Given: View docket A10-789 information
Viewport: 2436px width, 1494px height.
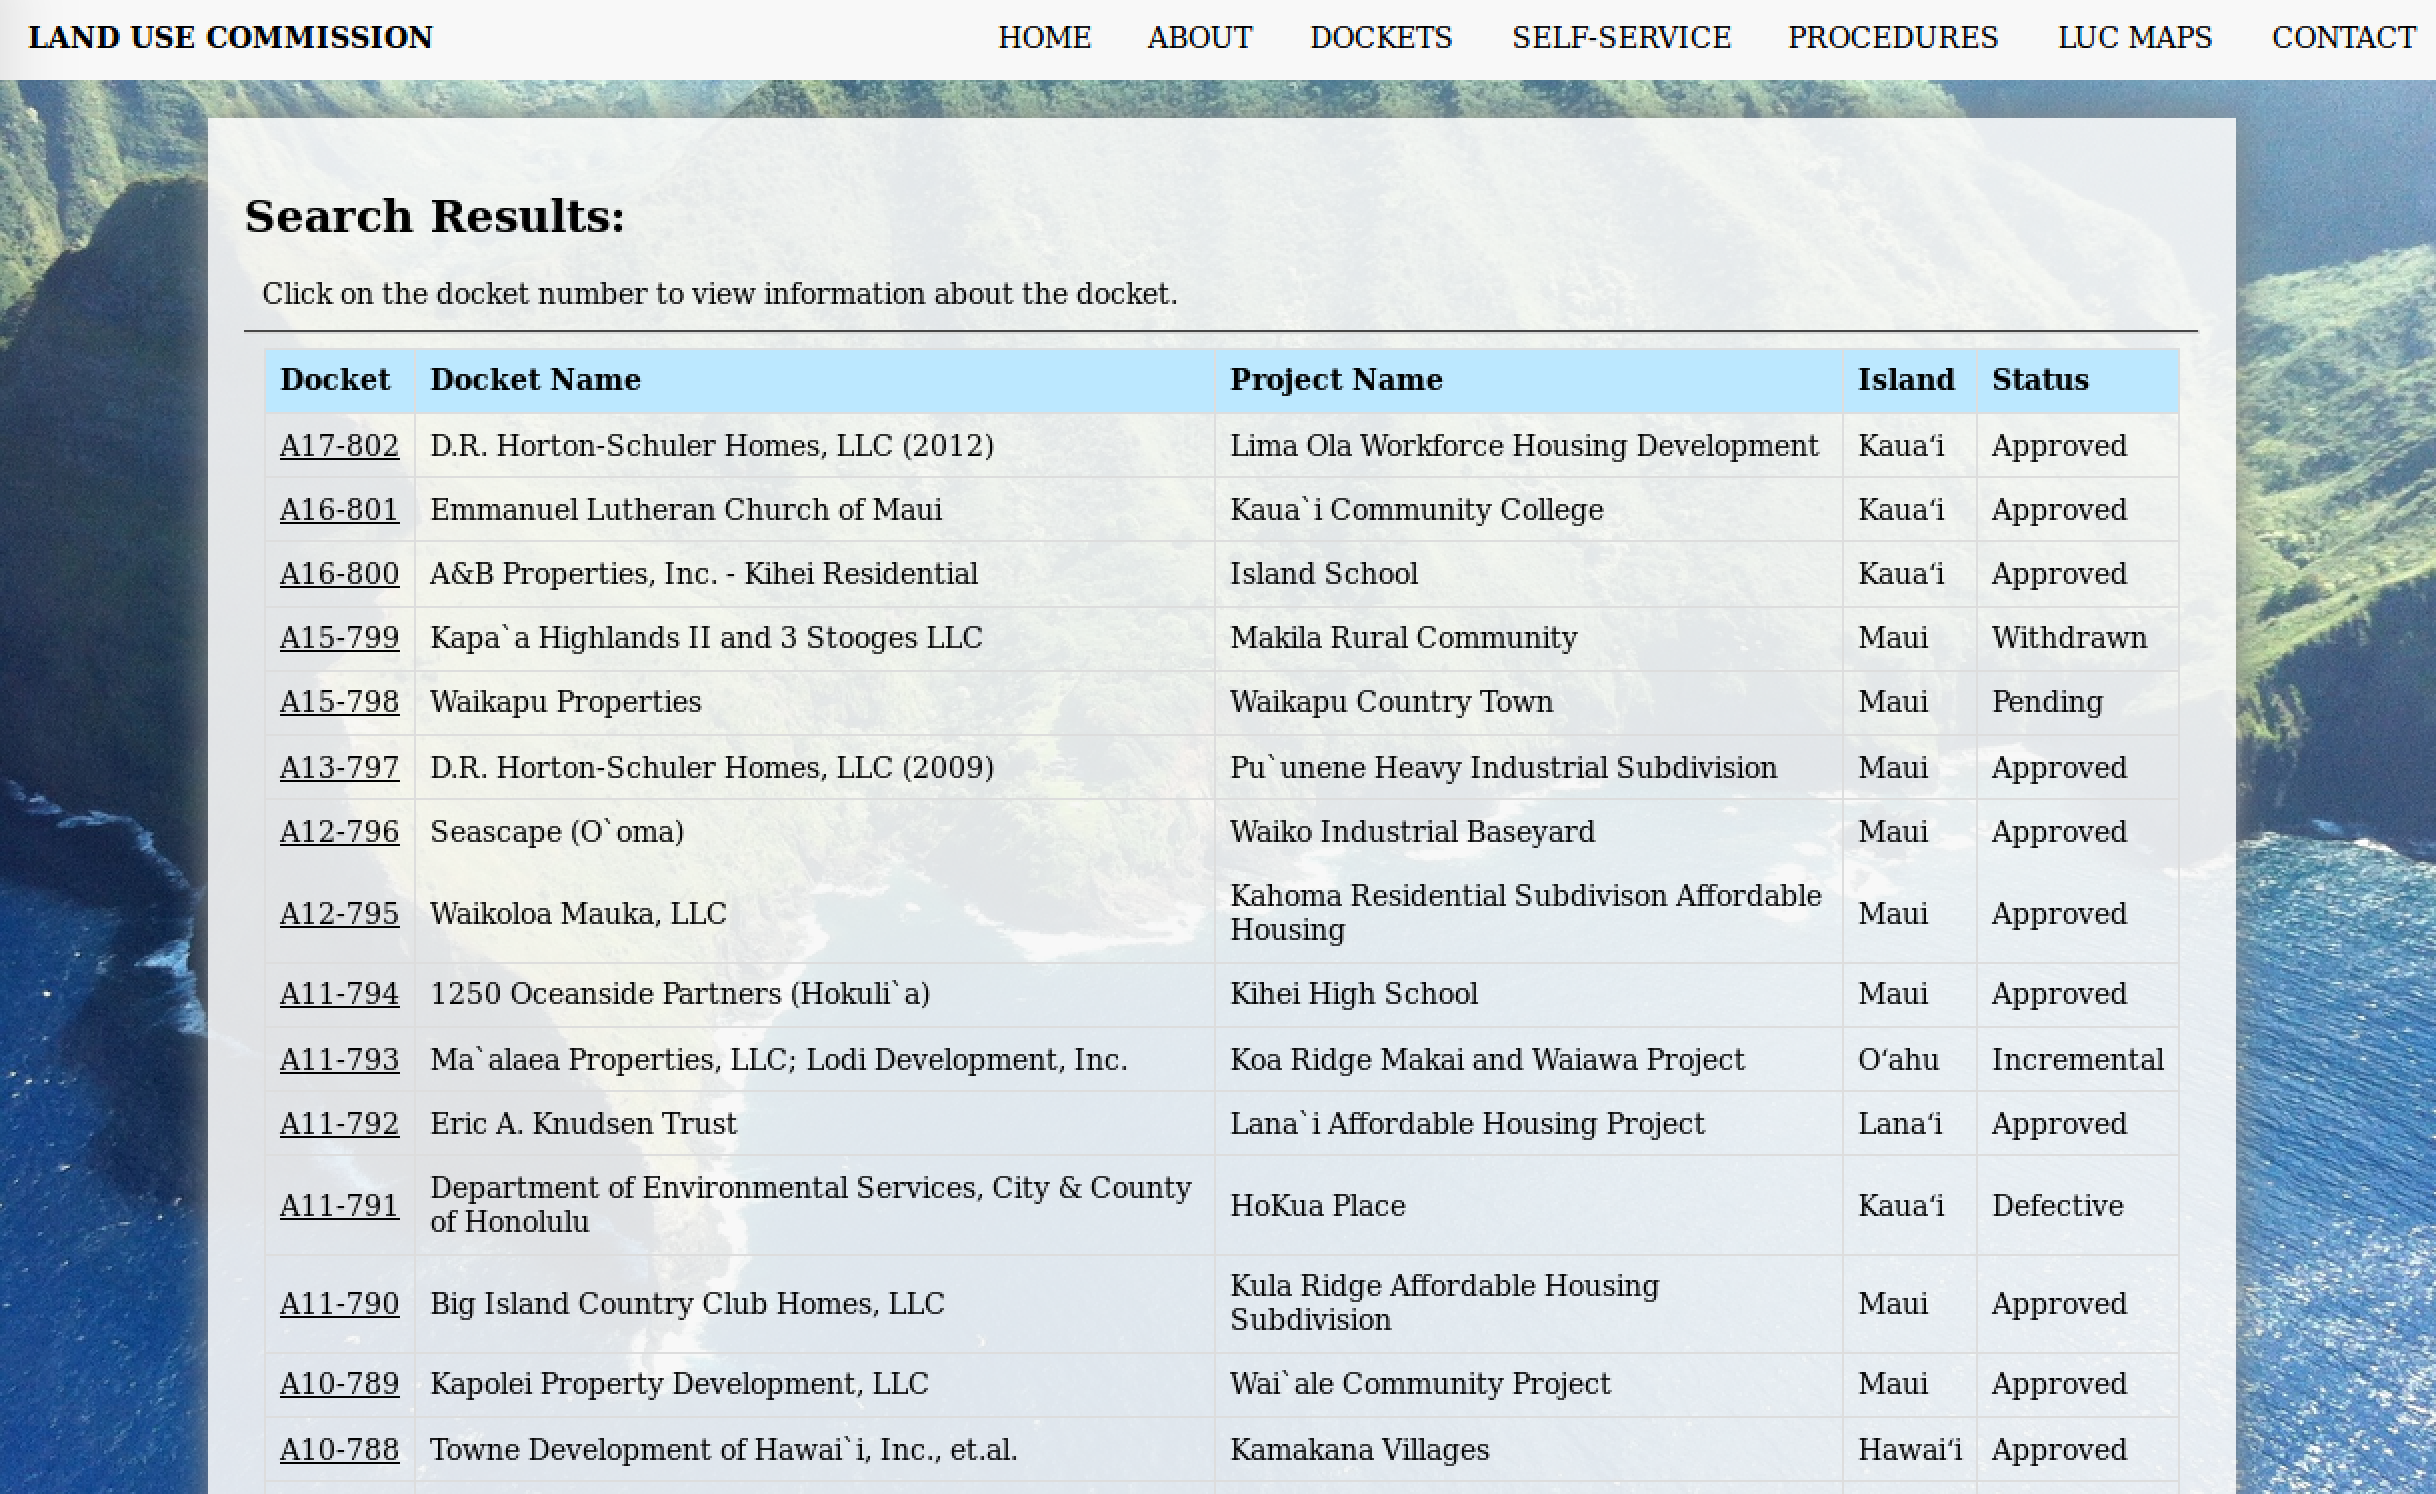Looking at the screenshot, I should tap(339, 1384).
